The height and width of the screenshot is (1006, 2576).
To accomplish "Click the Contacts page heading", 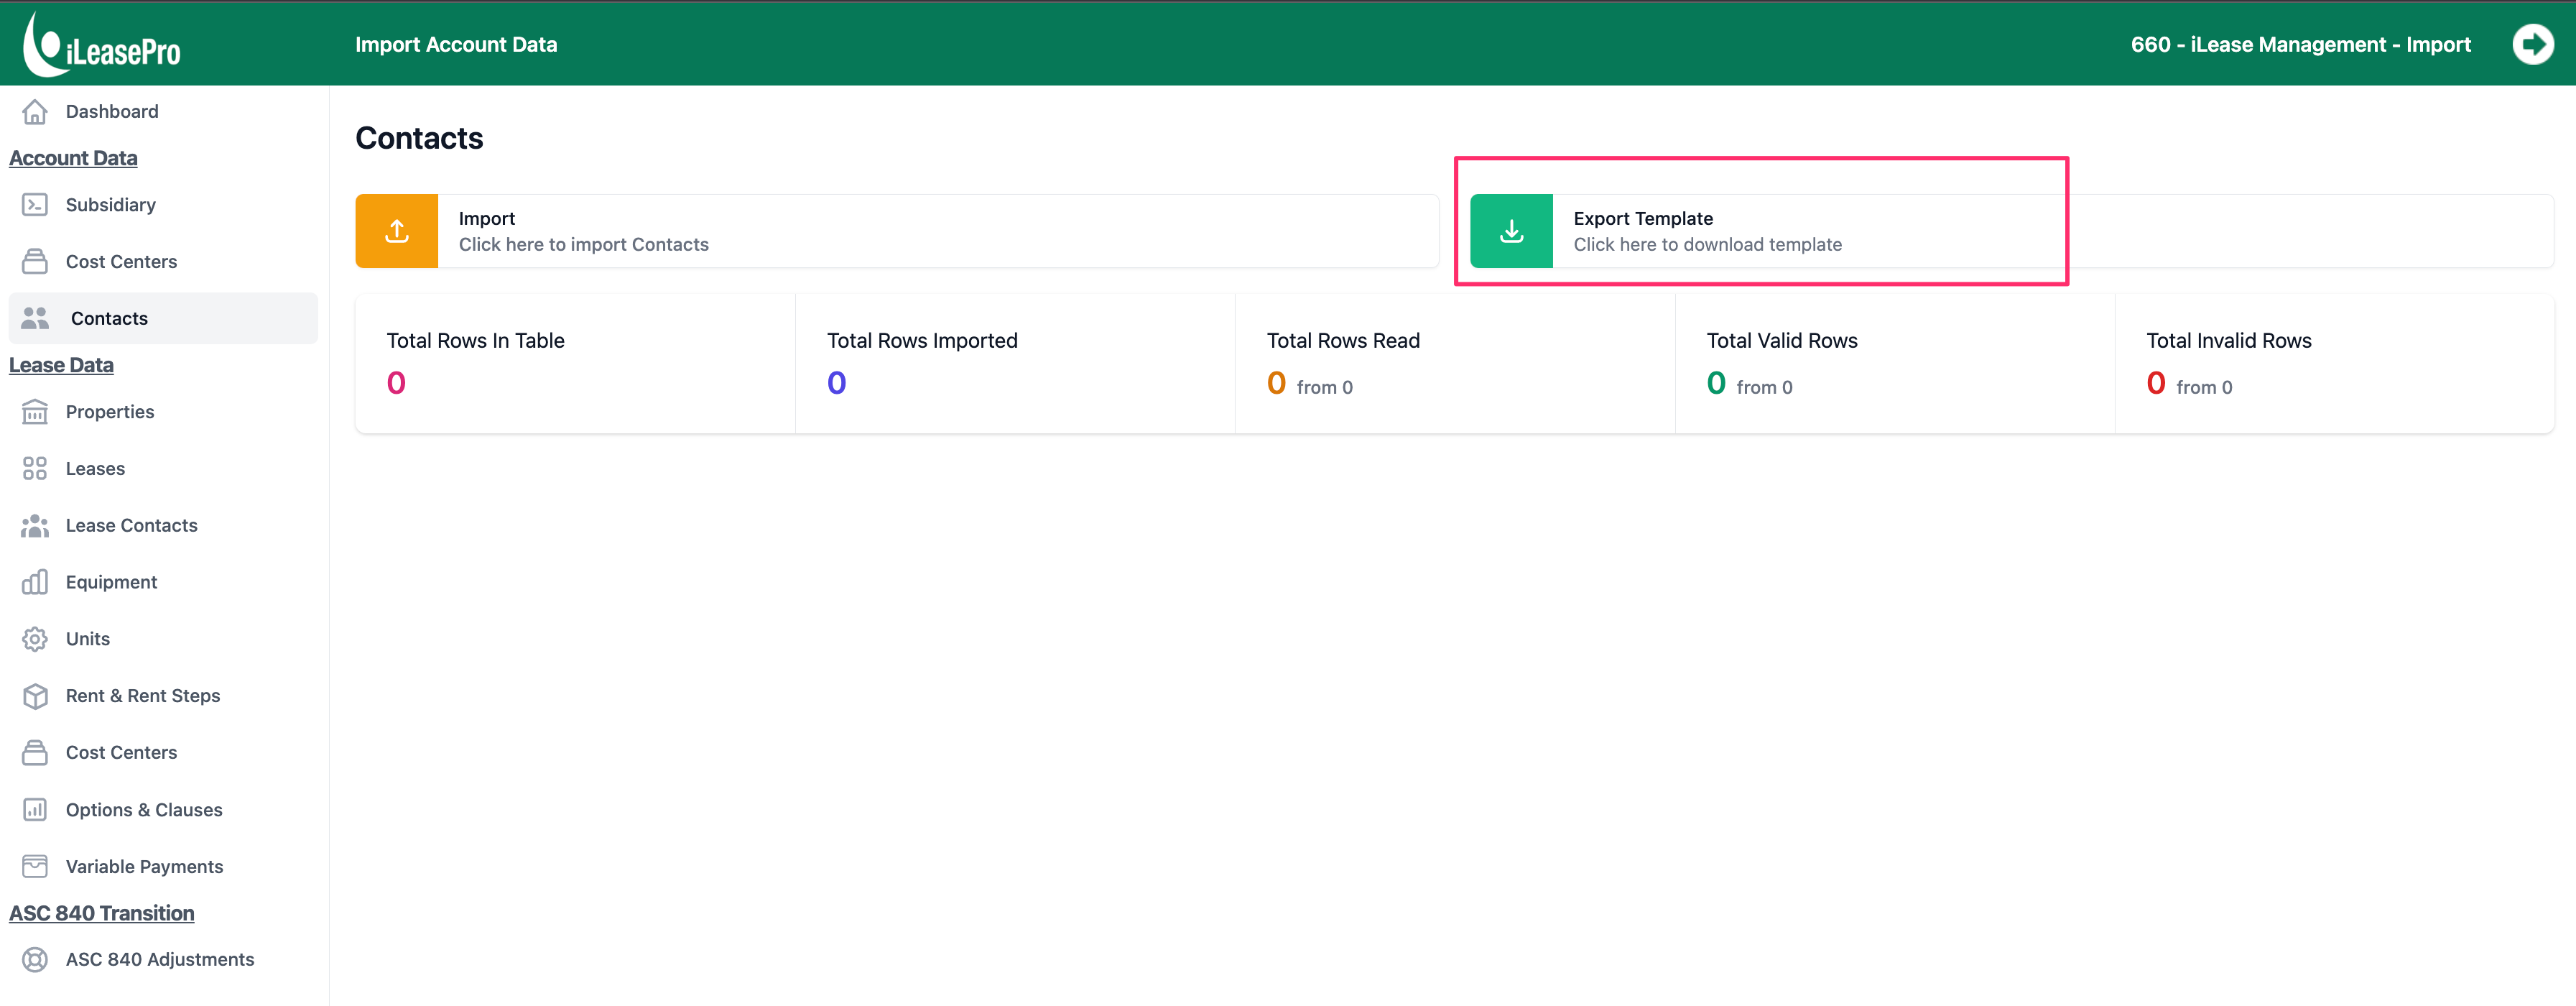I will point(419,138).
